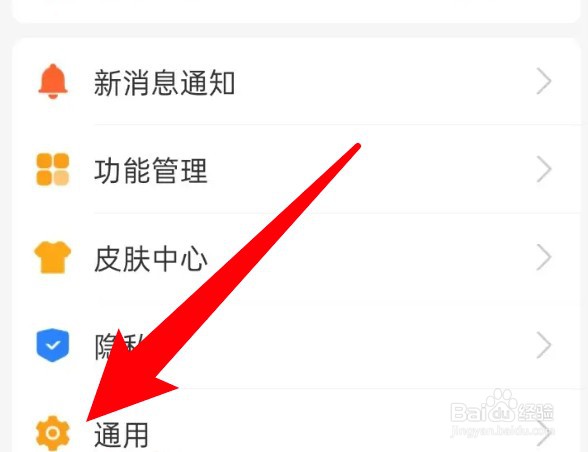Screen dimensions: 588x452
Task: Open 功能管理 label
Action: 150,170
